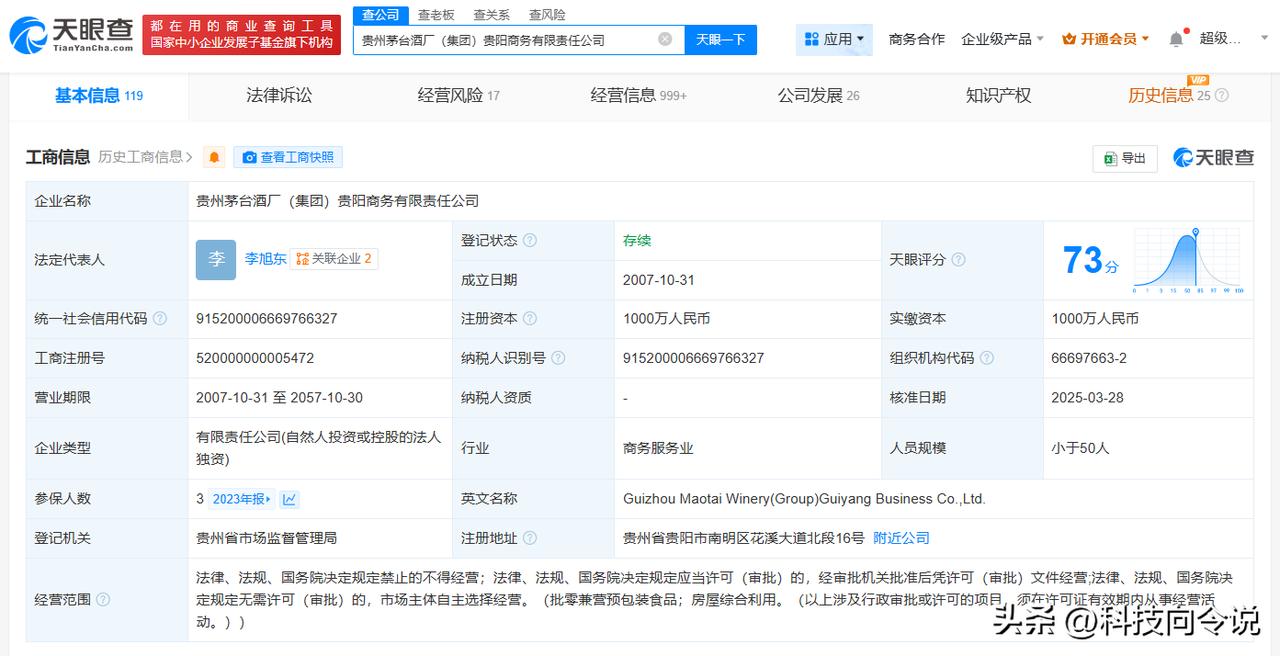Click approval date 2025-03-28
Image resolution: width=1280 pixels, height=656 pixels.
1087,397
